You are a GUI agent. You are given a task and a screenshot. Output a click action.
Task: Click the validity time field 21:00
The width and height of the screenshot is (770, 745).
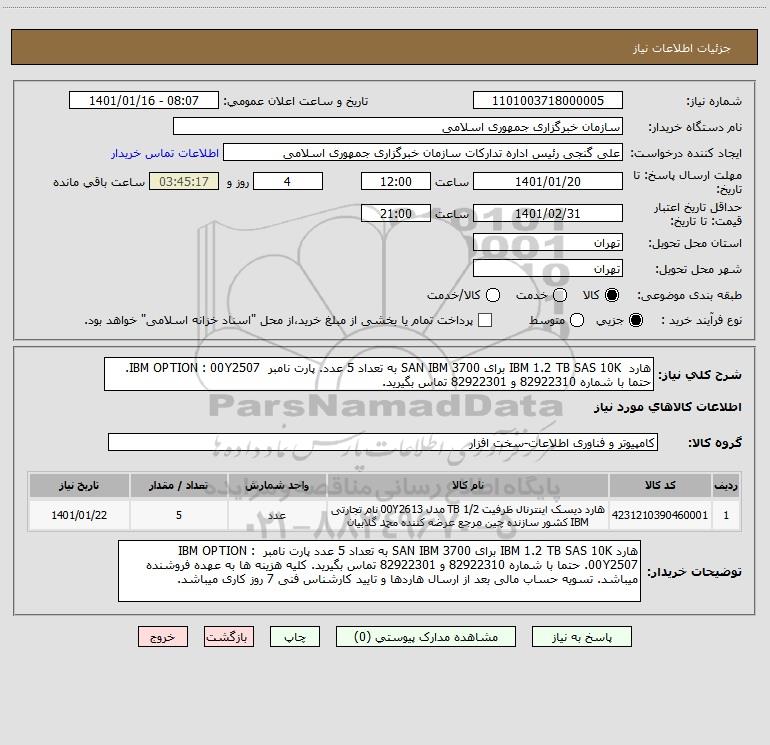(x=396, y=214)
